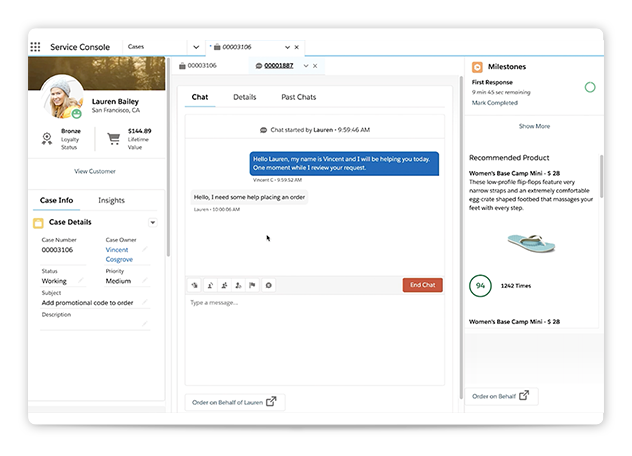The width and height of the screenshot is (632, 456).
Task: Click Order on Behalf of Lauren button
Action: click(235, 402)
